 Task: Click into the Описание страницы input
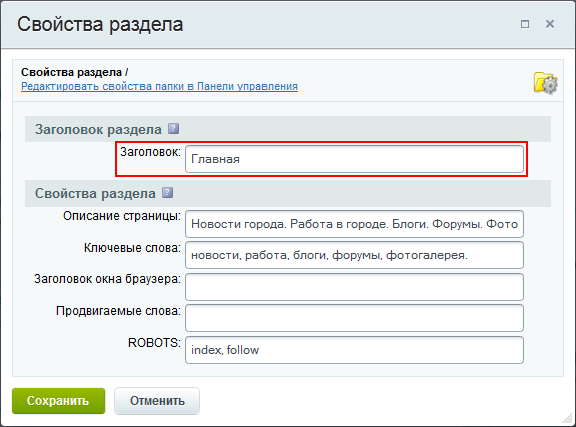click(354, 224)
